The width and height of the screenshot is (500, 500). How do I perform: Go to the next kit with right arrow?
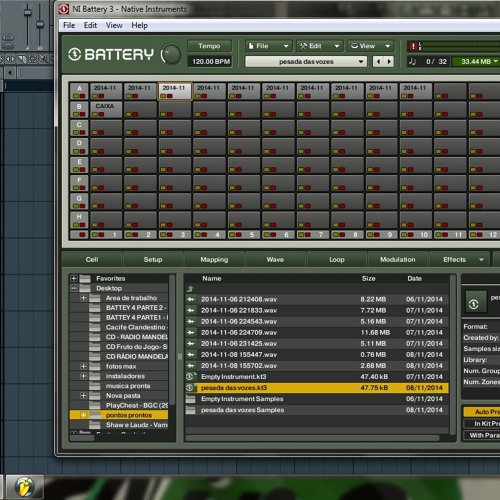[x=389, y=61]
